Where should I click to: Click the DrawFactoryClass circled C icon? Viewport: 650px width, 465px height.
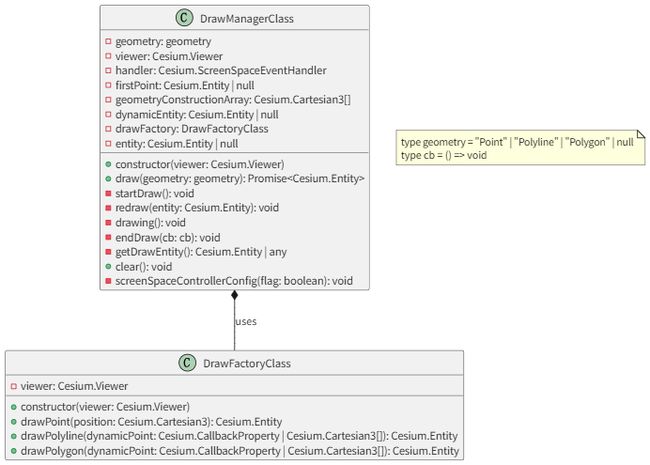[187, 363]
